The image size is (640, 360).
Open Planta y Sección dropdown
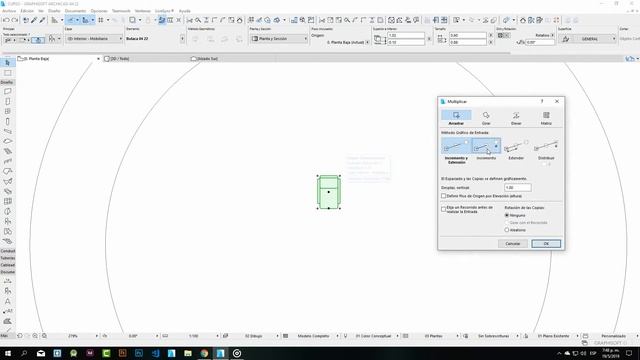pyautogui.click(x=279, y=38)
